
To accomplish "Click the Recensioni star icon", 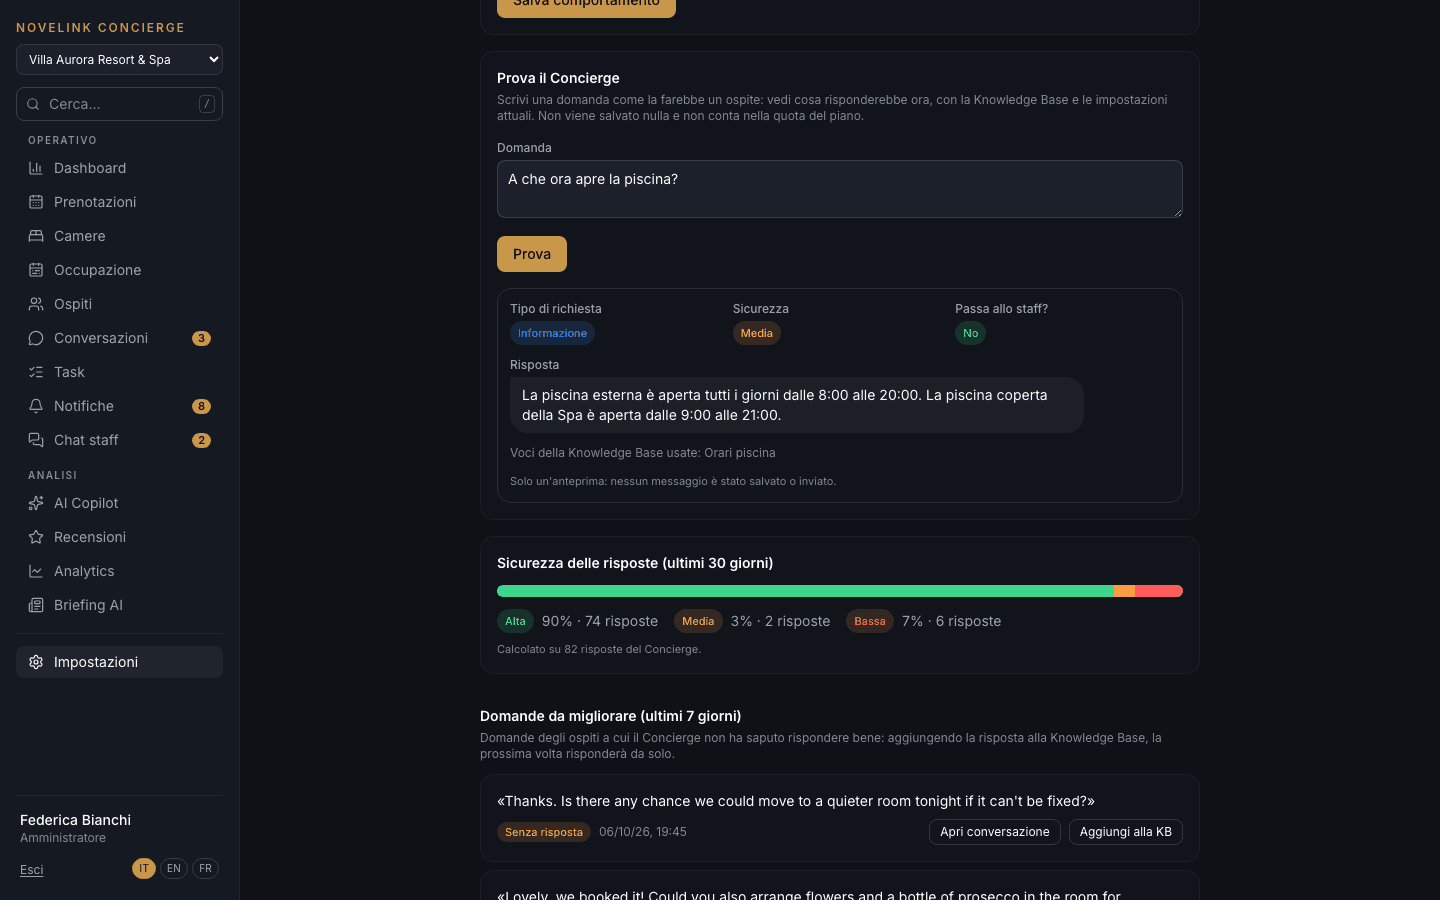I will (36, 537).
